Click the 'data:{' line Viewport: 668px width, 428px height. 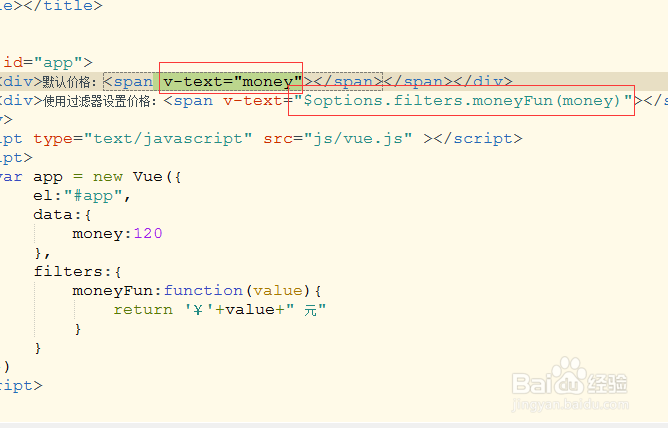coord(62,215)
